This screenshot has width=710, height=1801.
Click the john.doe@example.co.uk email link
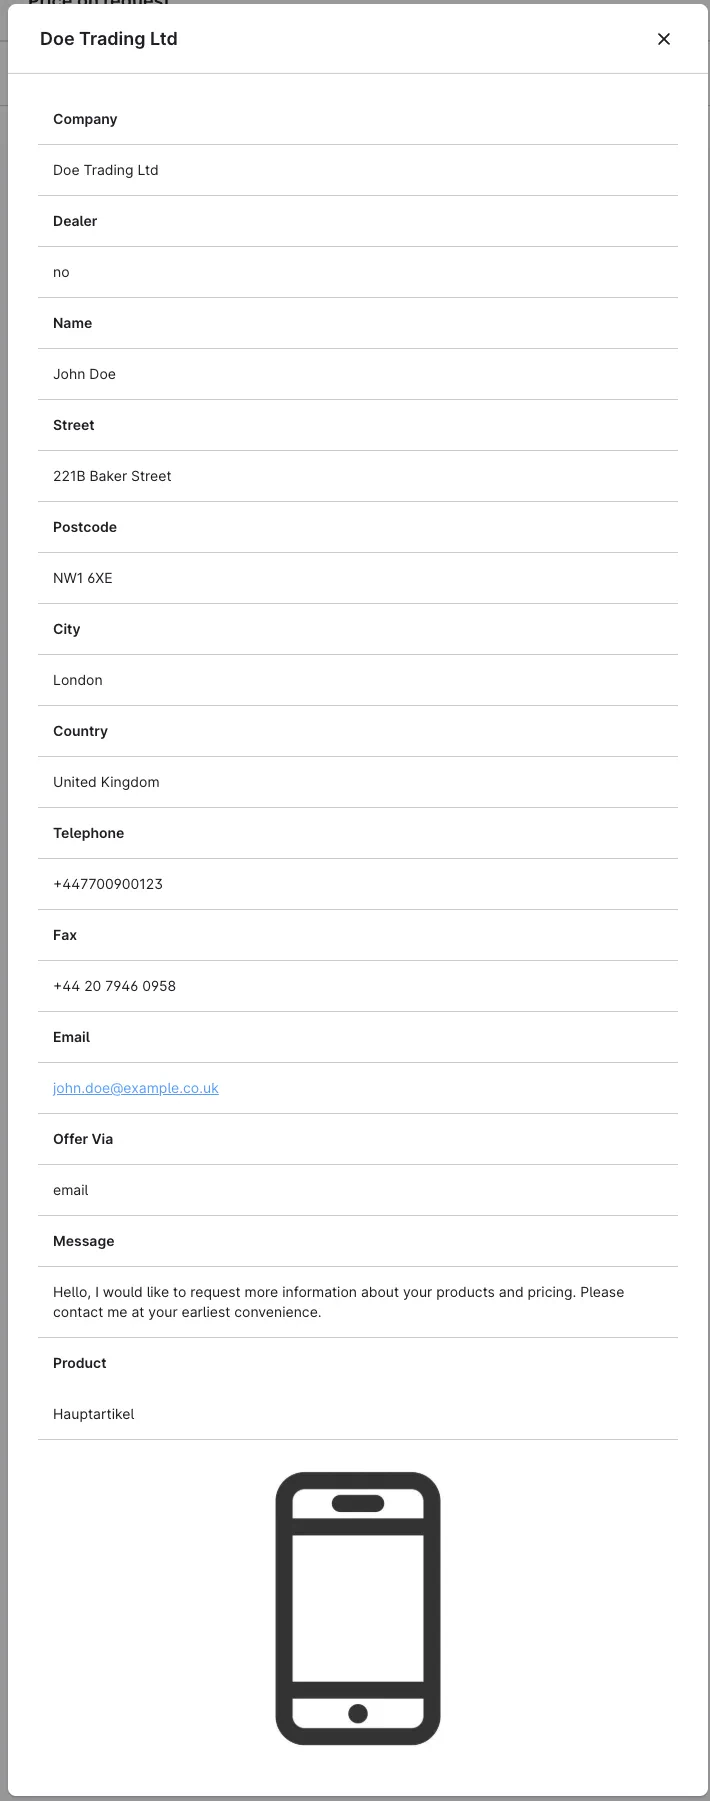(x=136, y=1088)
